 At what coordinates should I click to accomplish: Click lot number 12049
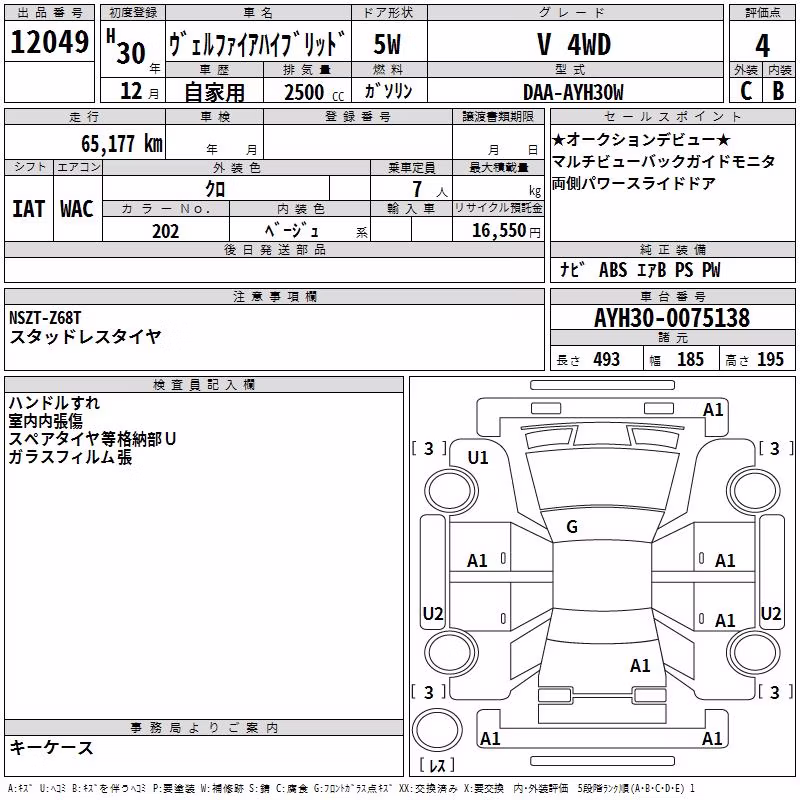[49, 42]
